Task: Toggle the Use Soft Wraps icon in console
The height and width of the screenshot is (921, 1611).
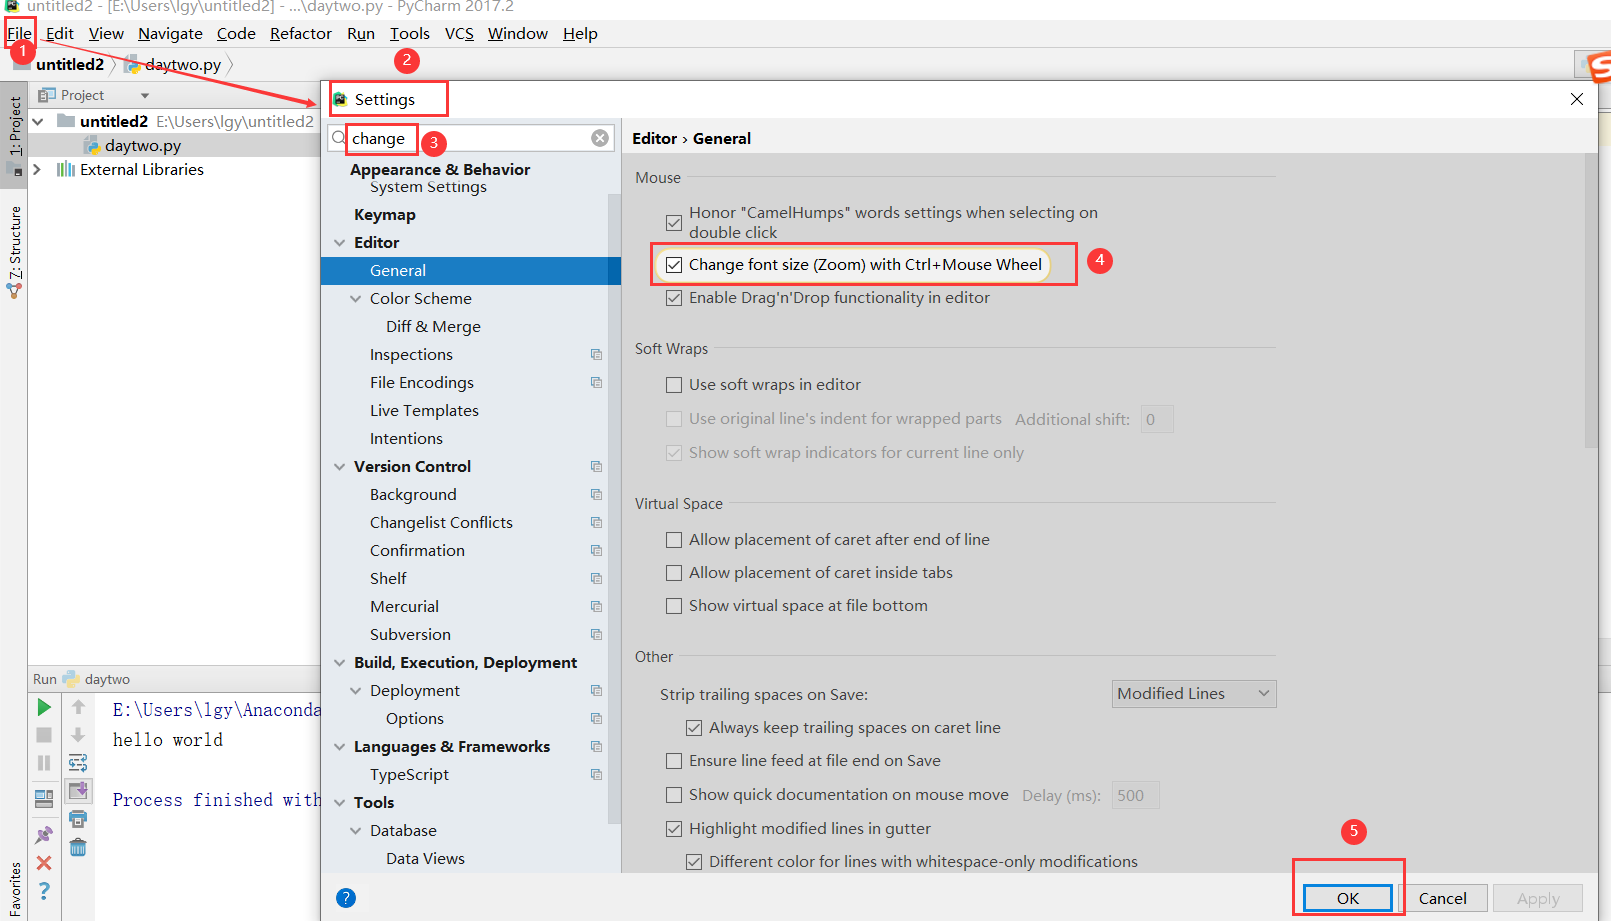Action: tap(78, 763)
